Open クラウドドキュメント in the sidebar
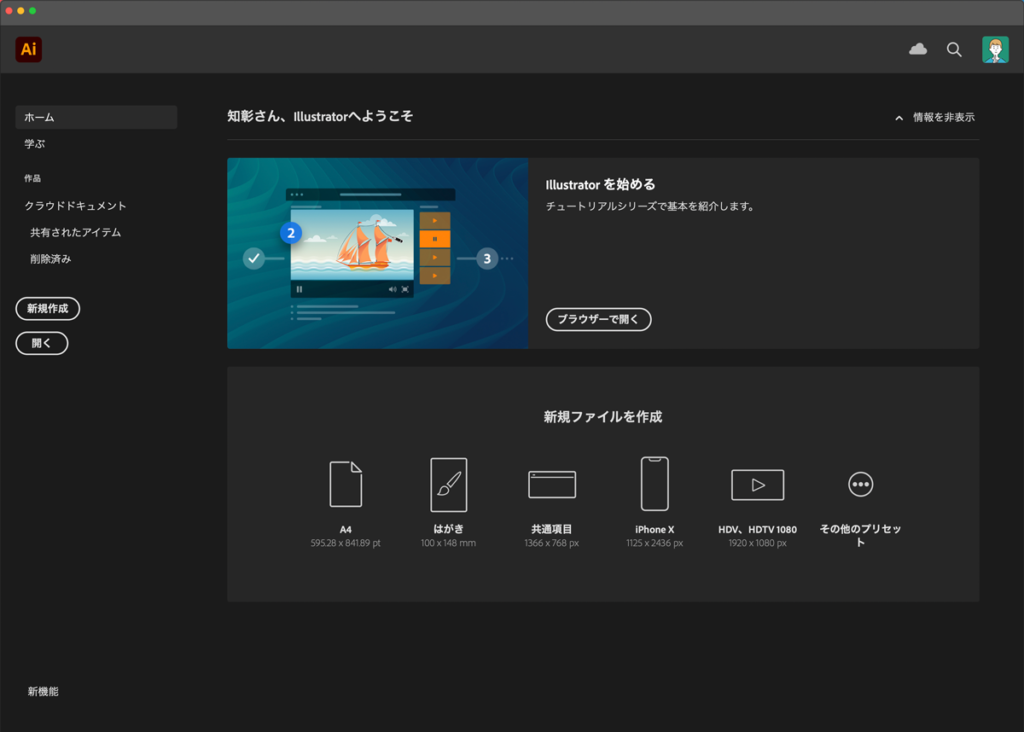 click(x=76, y=206)
